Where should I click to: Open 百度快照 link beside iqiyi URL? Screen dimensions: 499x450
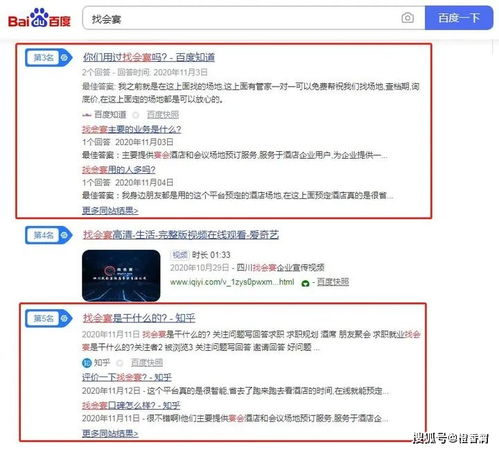[x=333, y=282]
